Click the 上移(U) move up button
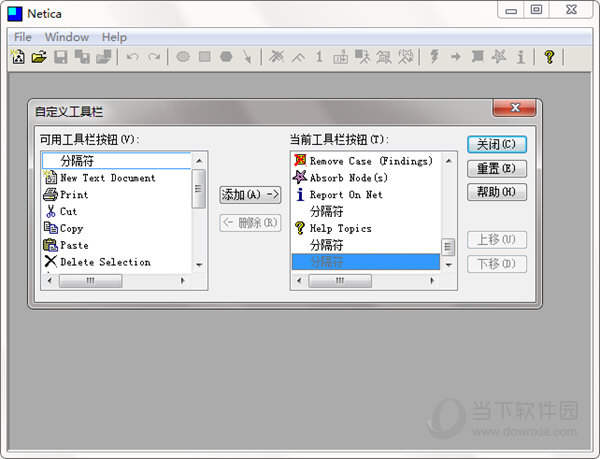600x459 pixels. click(497, 240)
